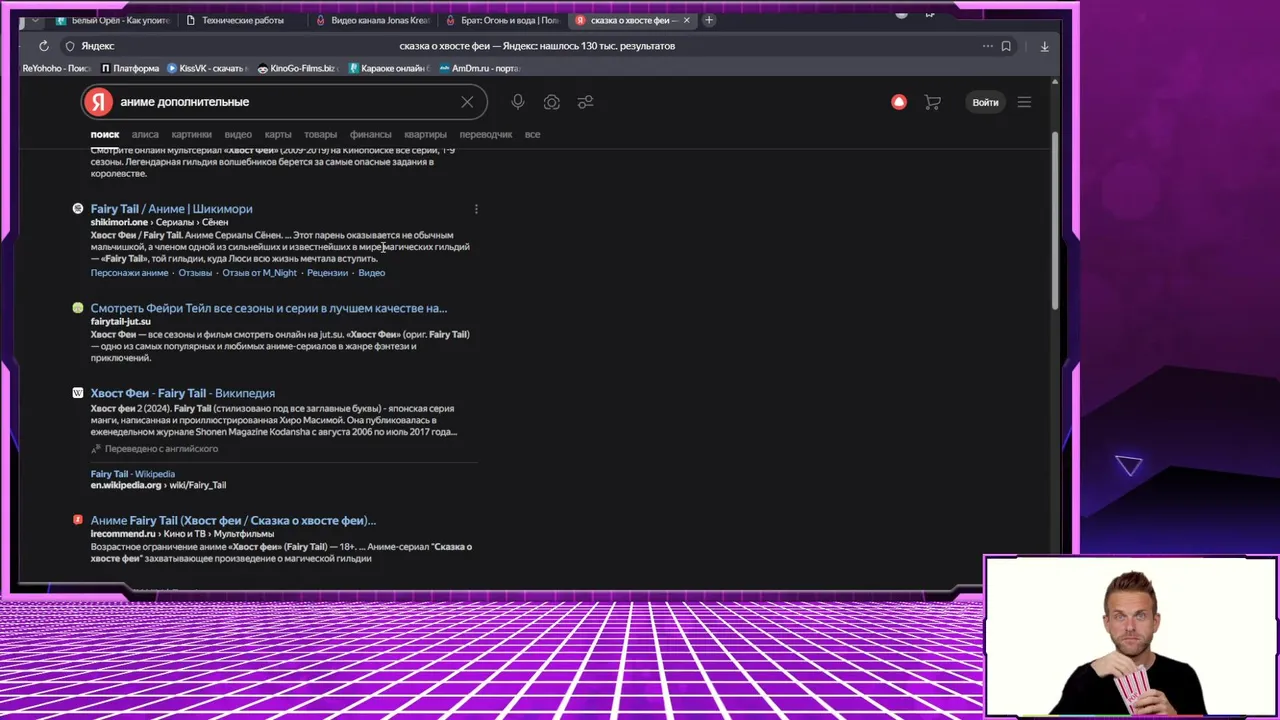This screenshot has width=1280, height=720.
Task: Open the 'Отзывы' sublink
Action: tap(195, 273)
